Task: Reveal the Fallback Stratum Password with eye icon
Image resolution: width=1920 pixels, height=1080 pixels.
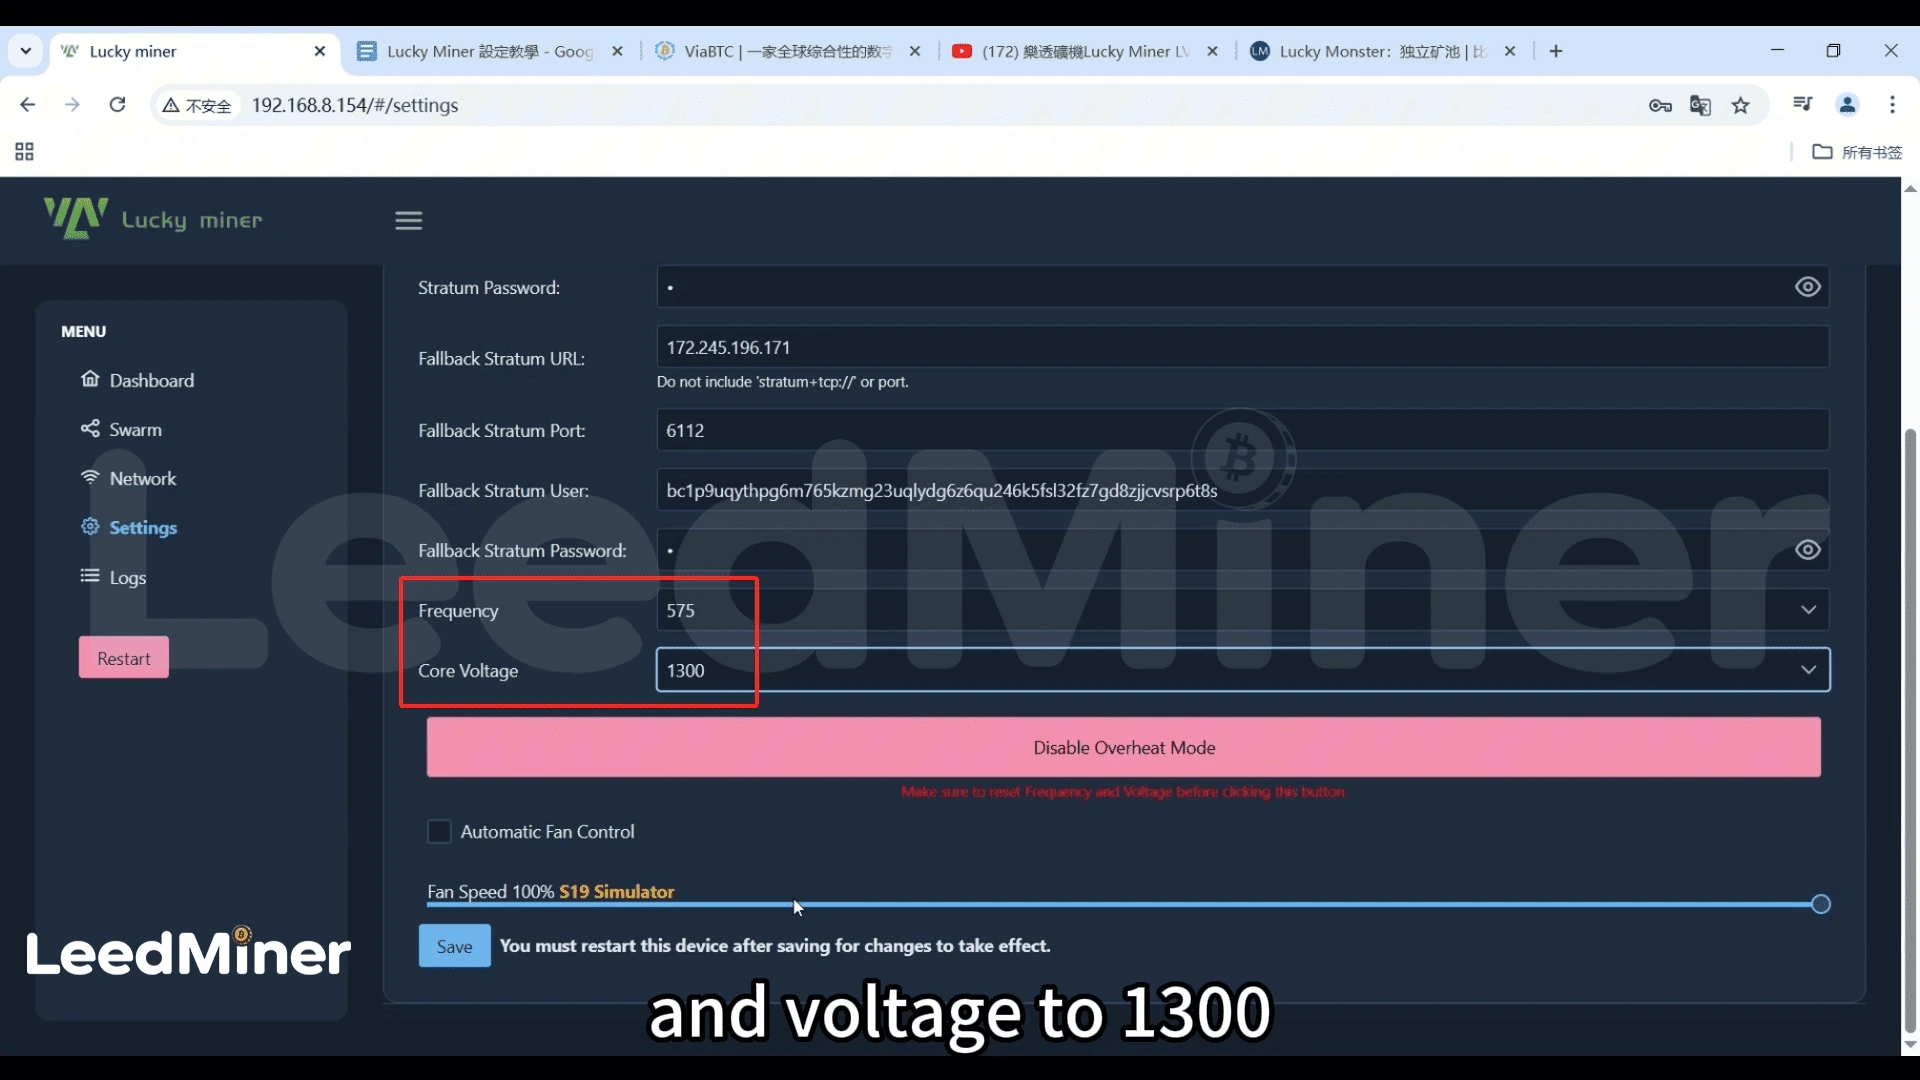Action: (x=1807, y=550)
